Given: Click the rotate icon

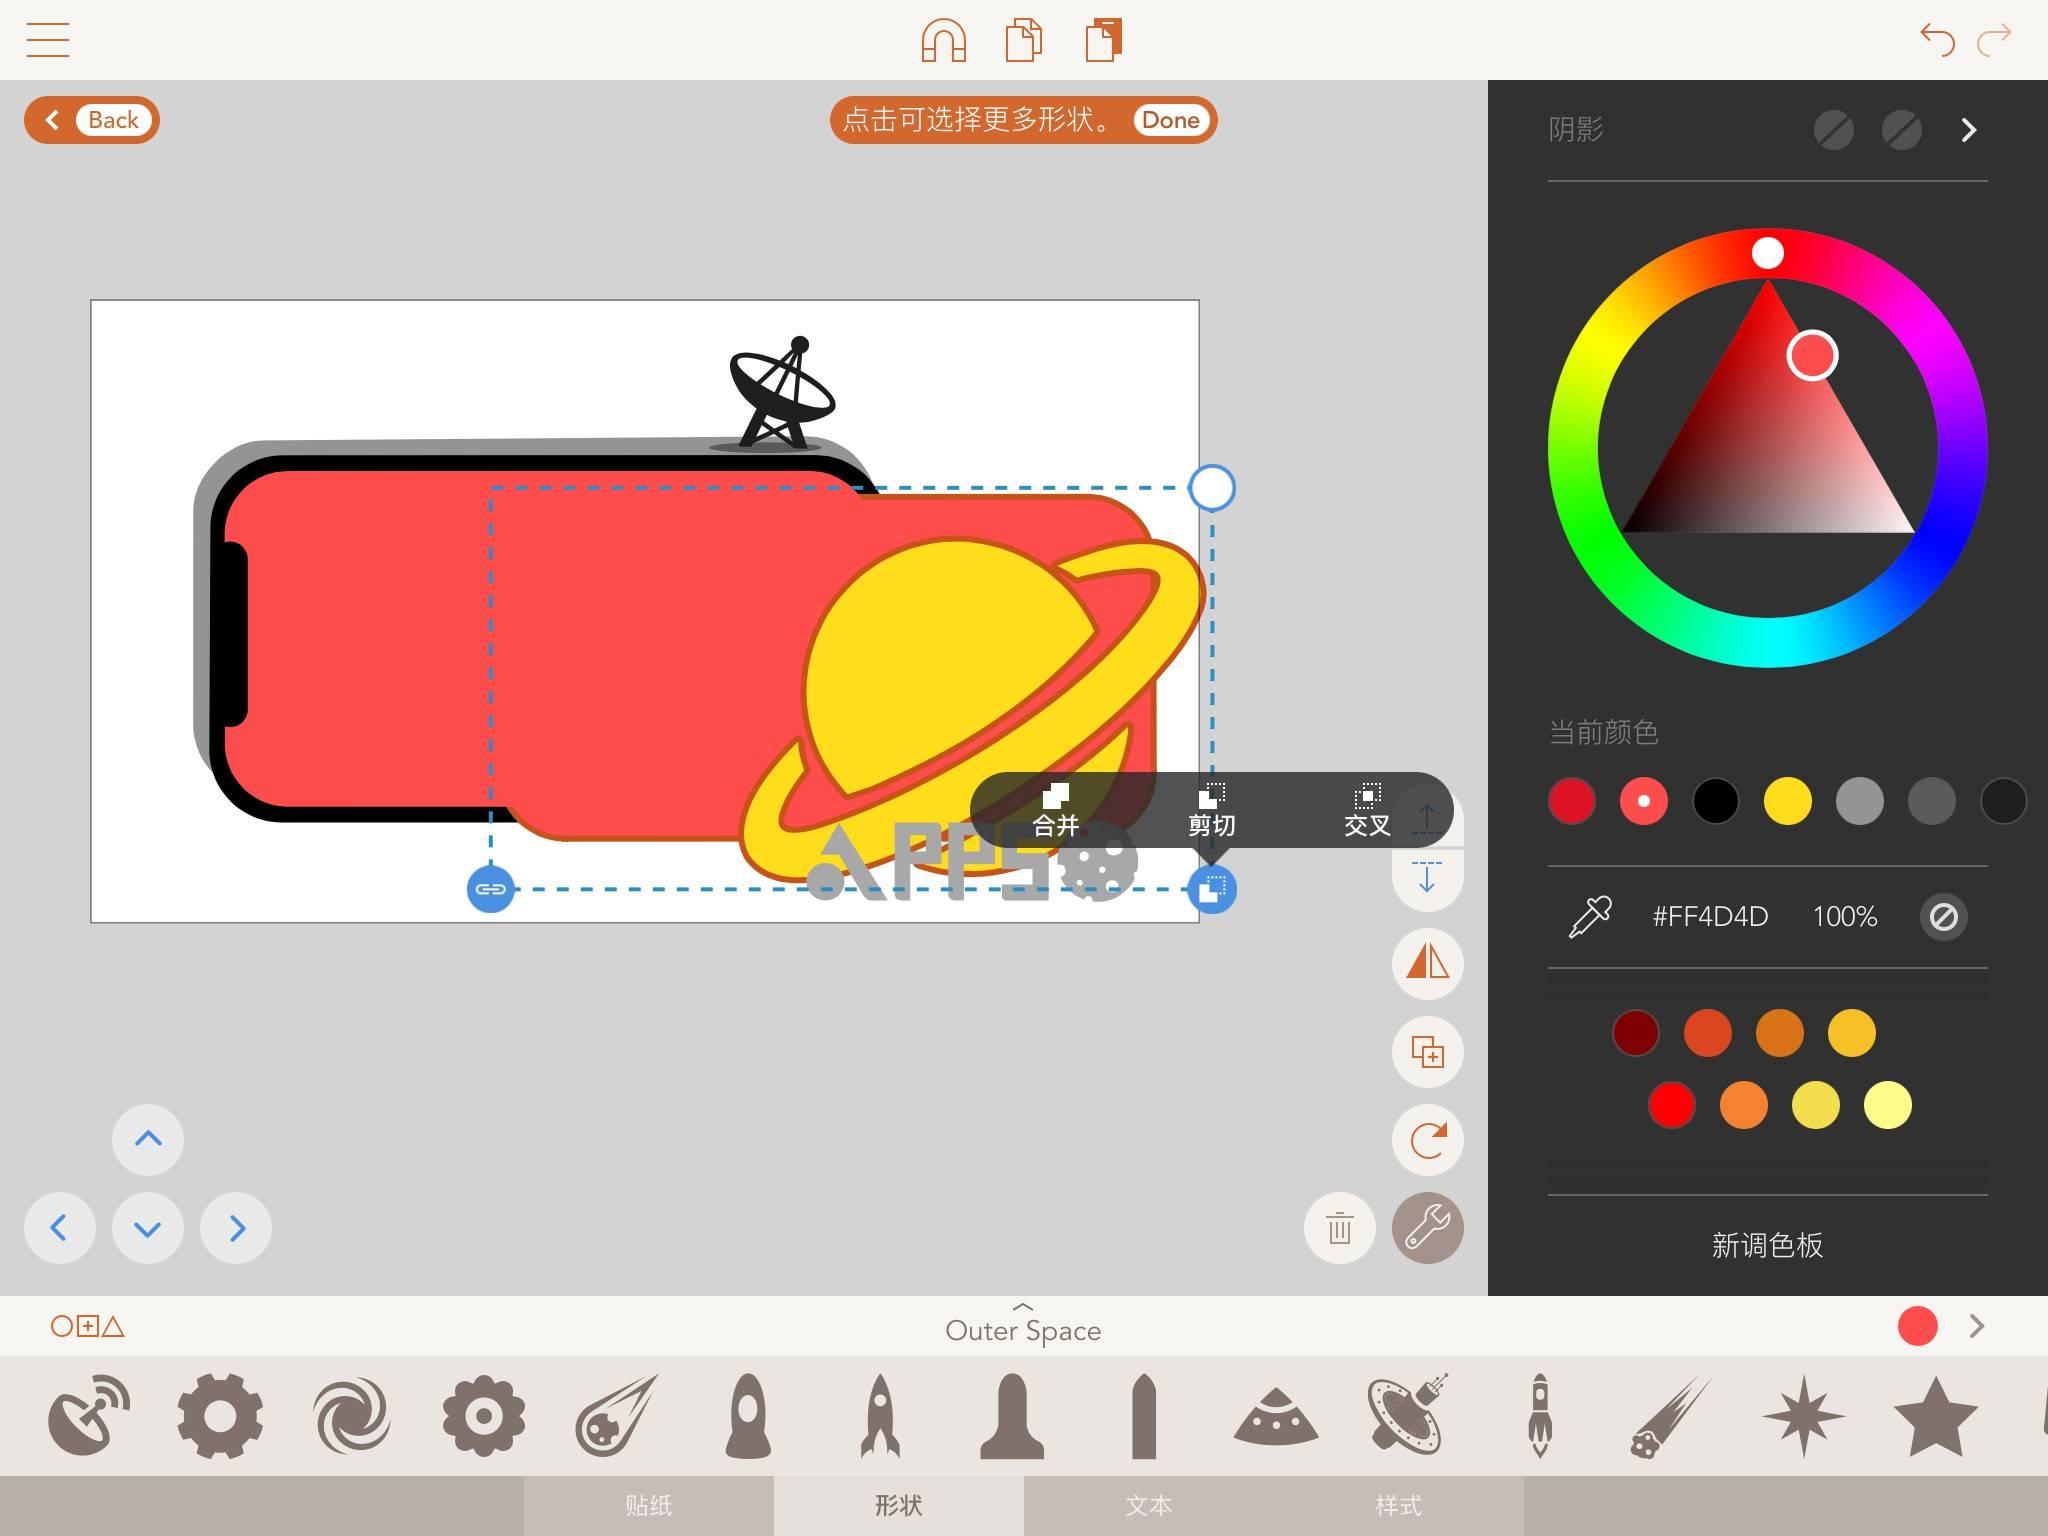Looking at the screenshot, I should pyautogui.click(x=1427, y=1139).
